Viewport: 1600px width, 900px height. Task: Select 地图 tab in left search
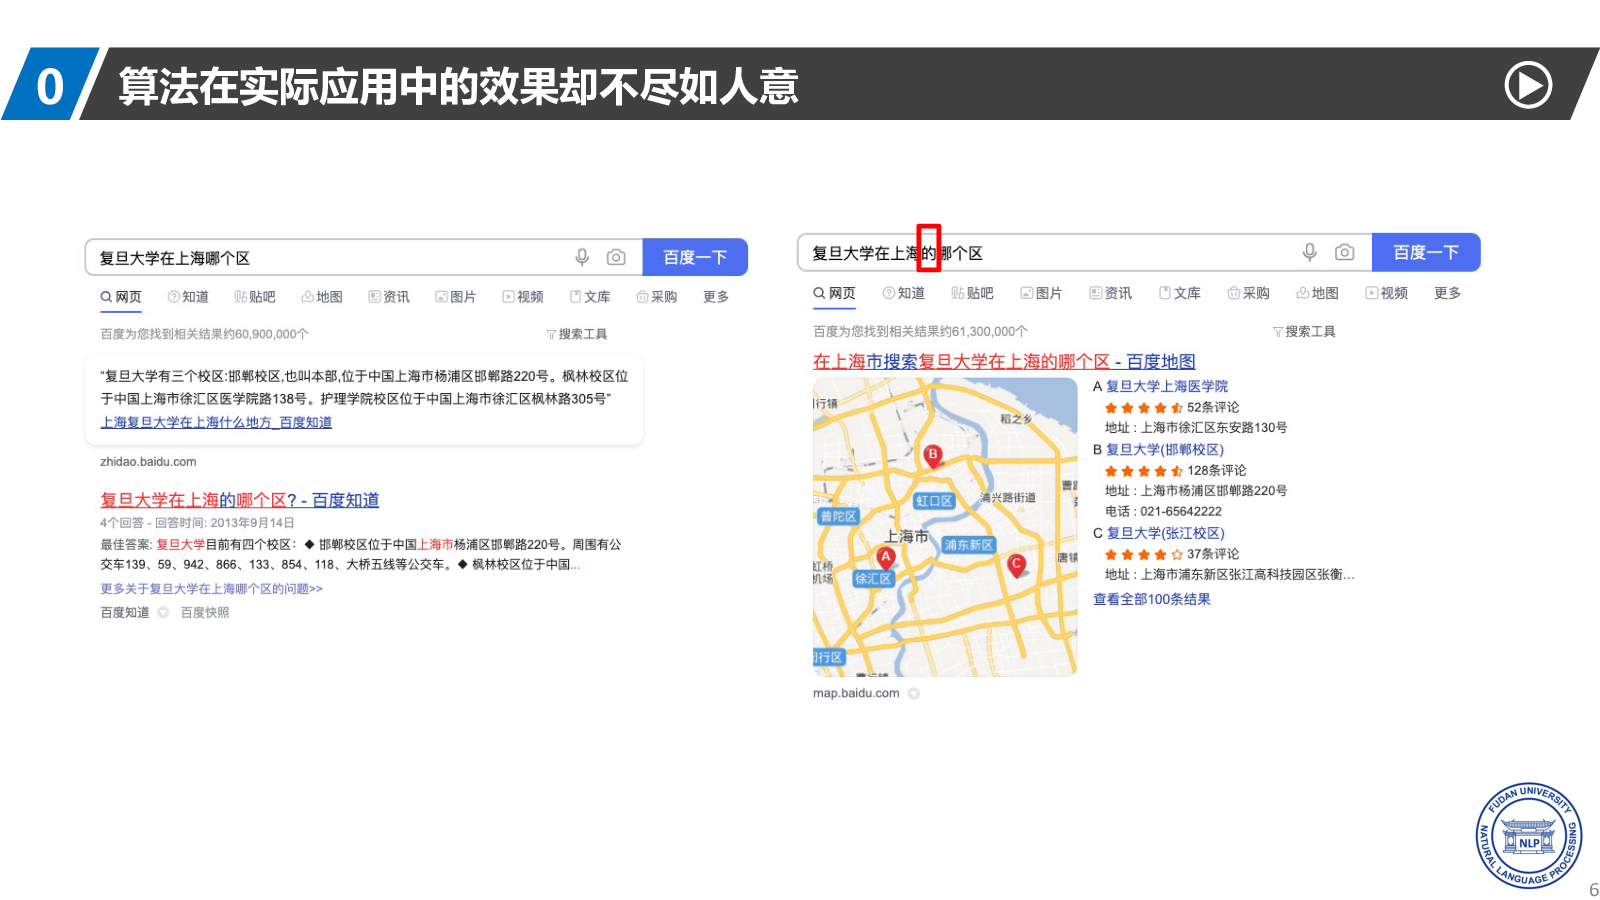(x=322, y=297)
